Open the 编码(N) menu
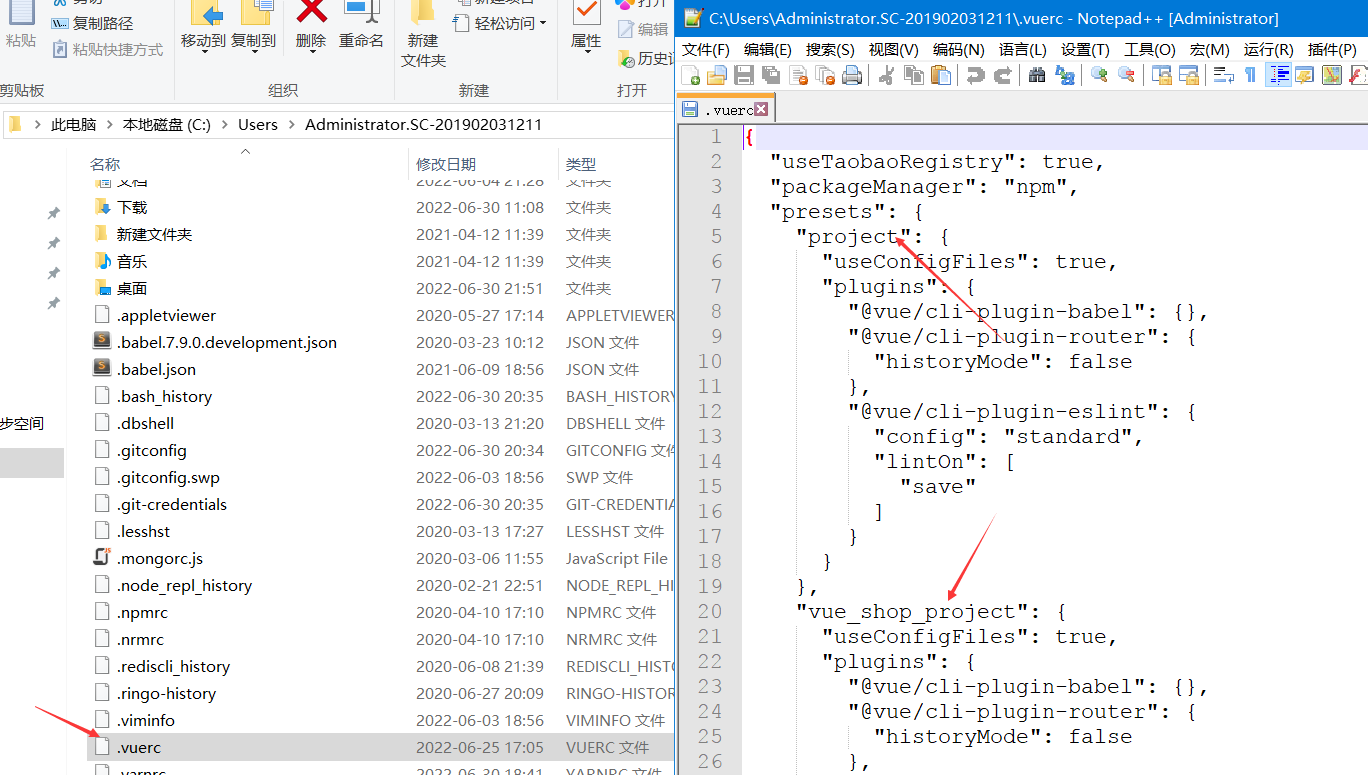This screenshot has height=775, width=1368. 958,49
